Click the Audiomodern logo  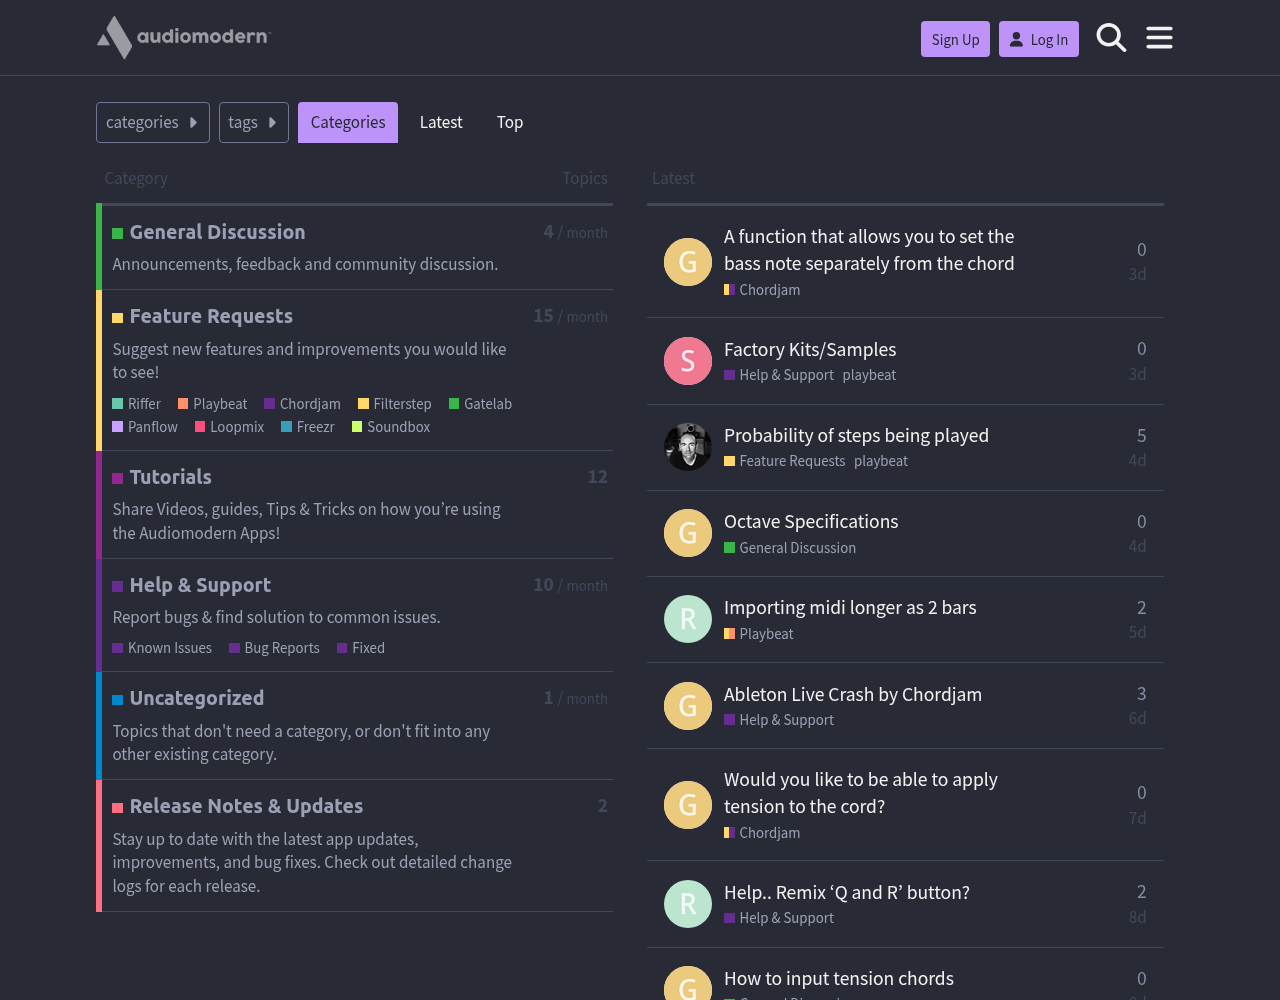[183, 37]
